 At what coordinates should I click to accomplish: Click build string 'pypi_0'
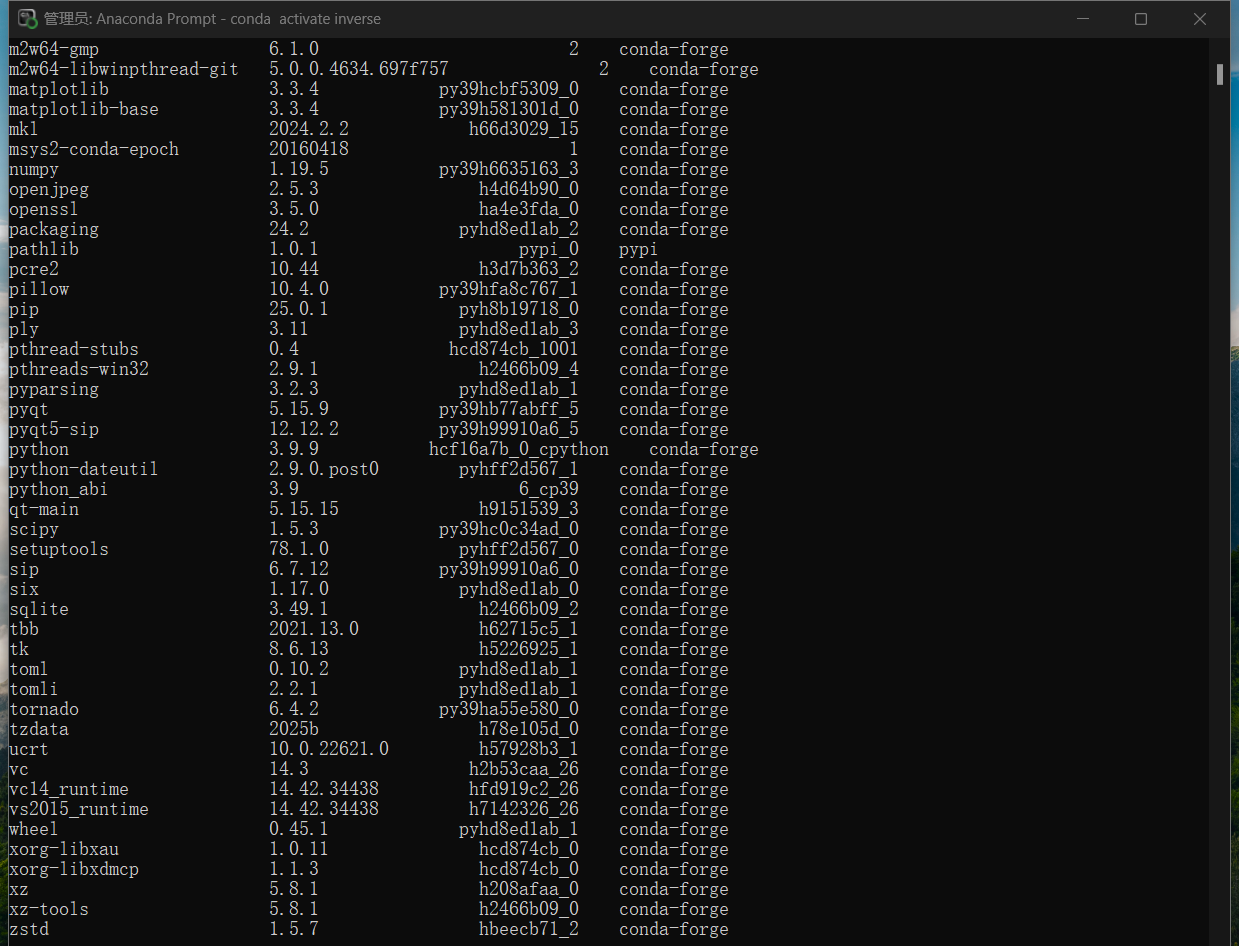coord(549,249)
